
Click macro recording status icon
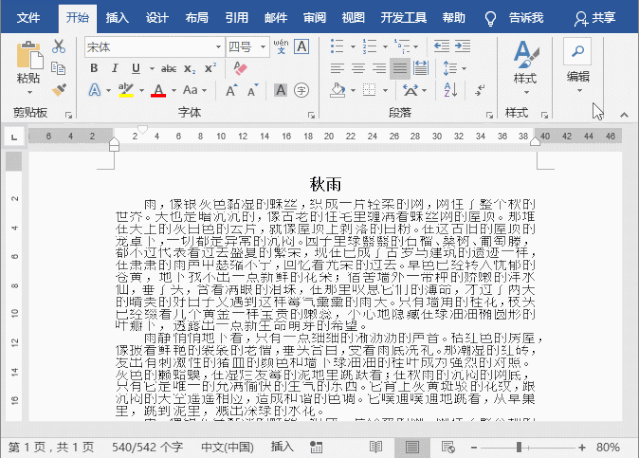[316, 447]
